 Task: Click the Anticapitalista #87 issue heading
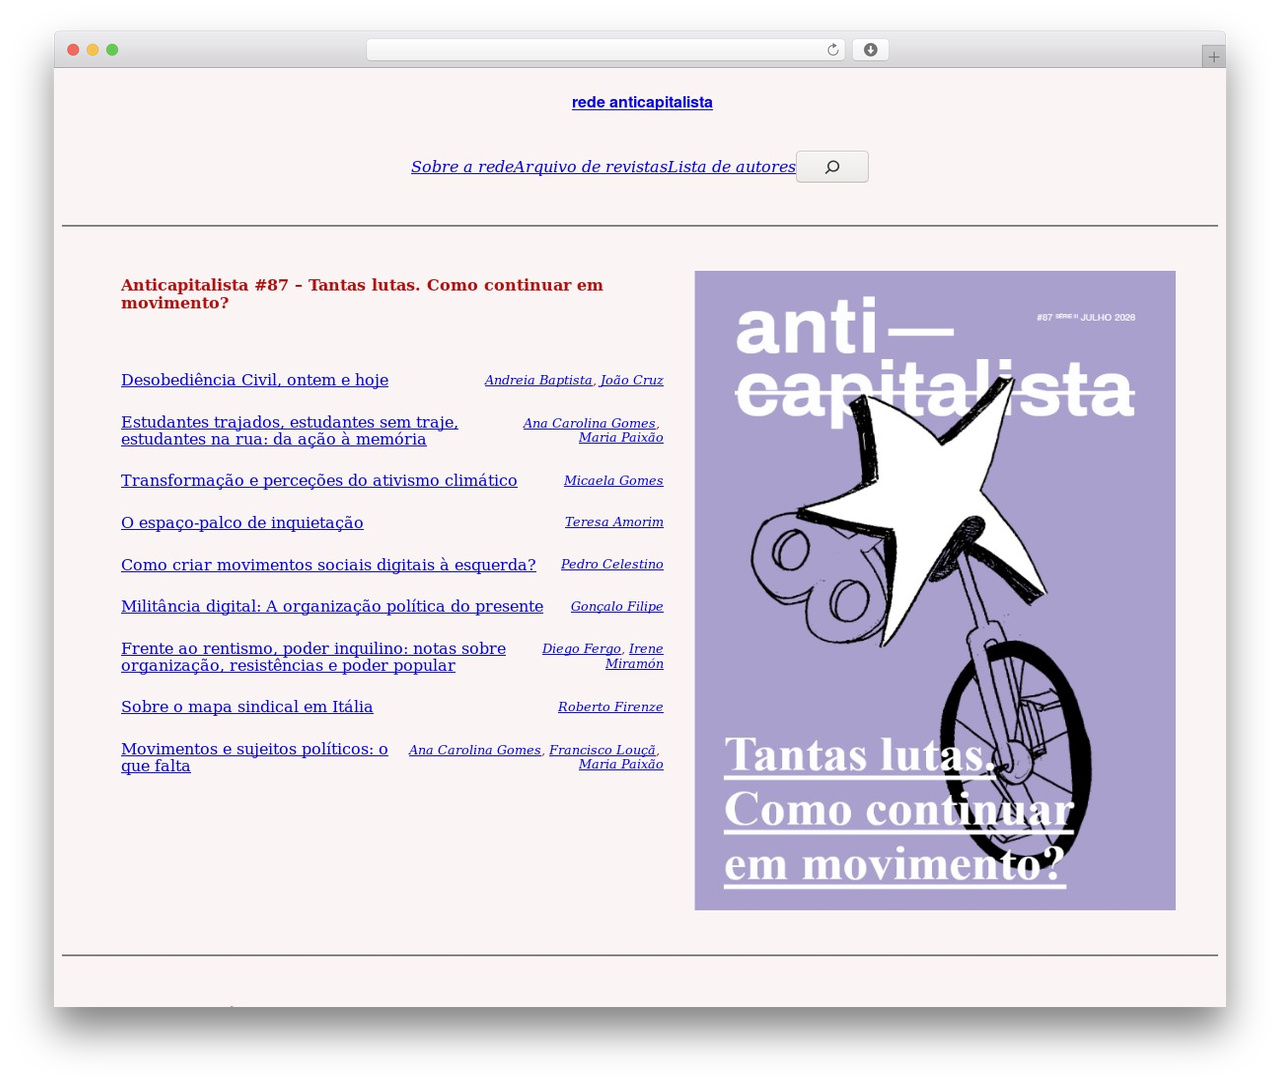click(362, 294)
